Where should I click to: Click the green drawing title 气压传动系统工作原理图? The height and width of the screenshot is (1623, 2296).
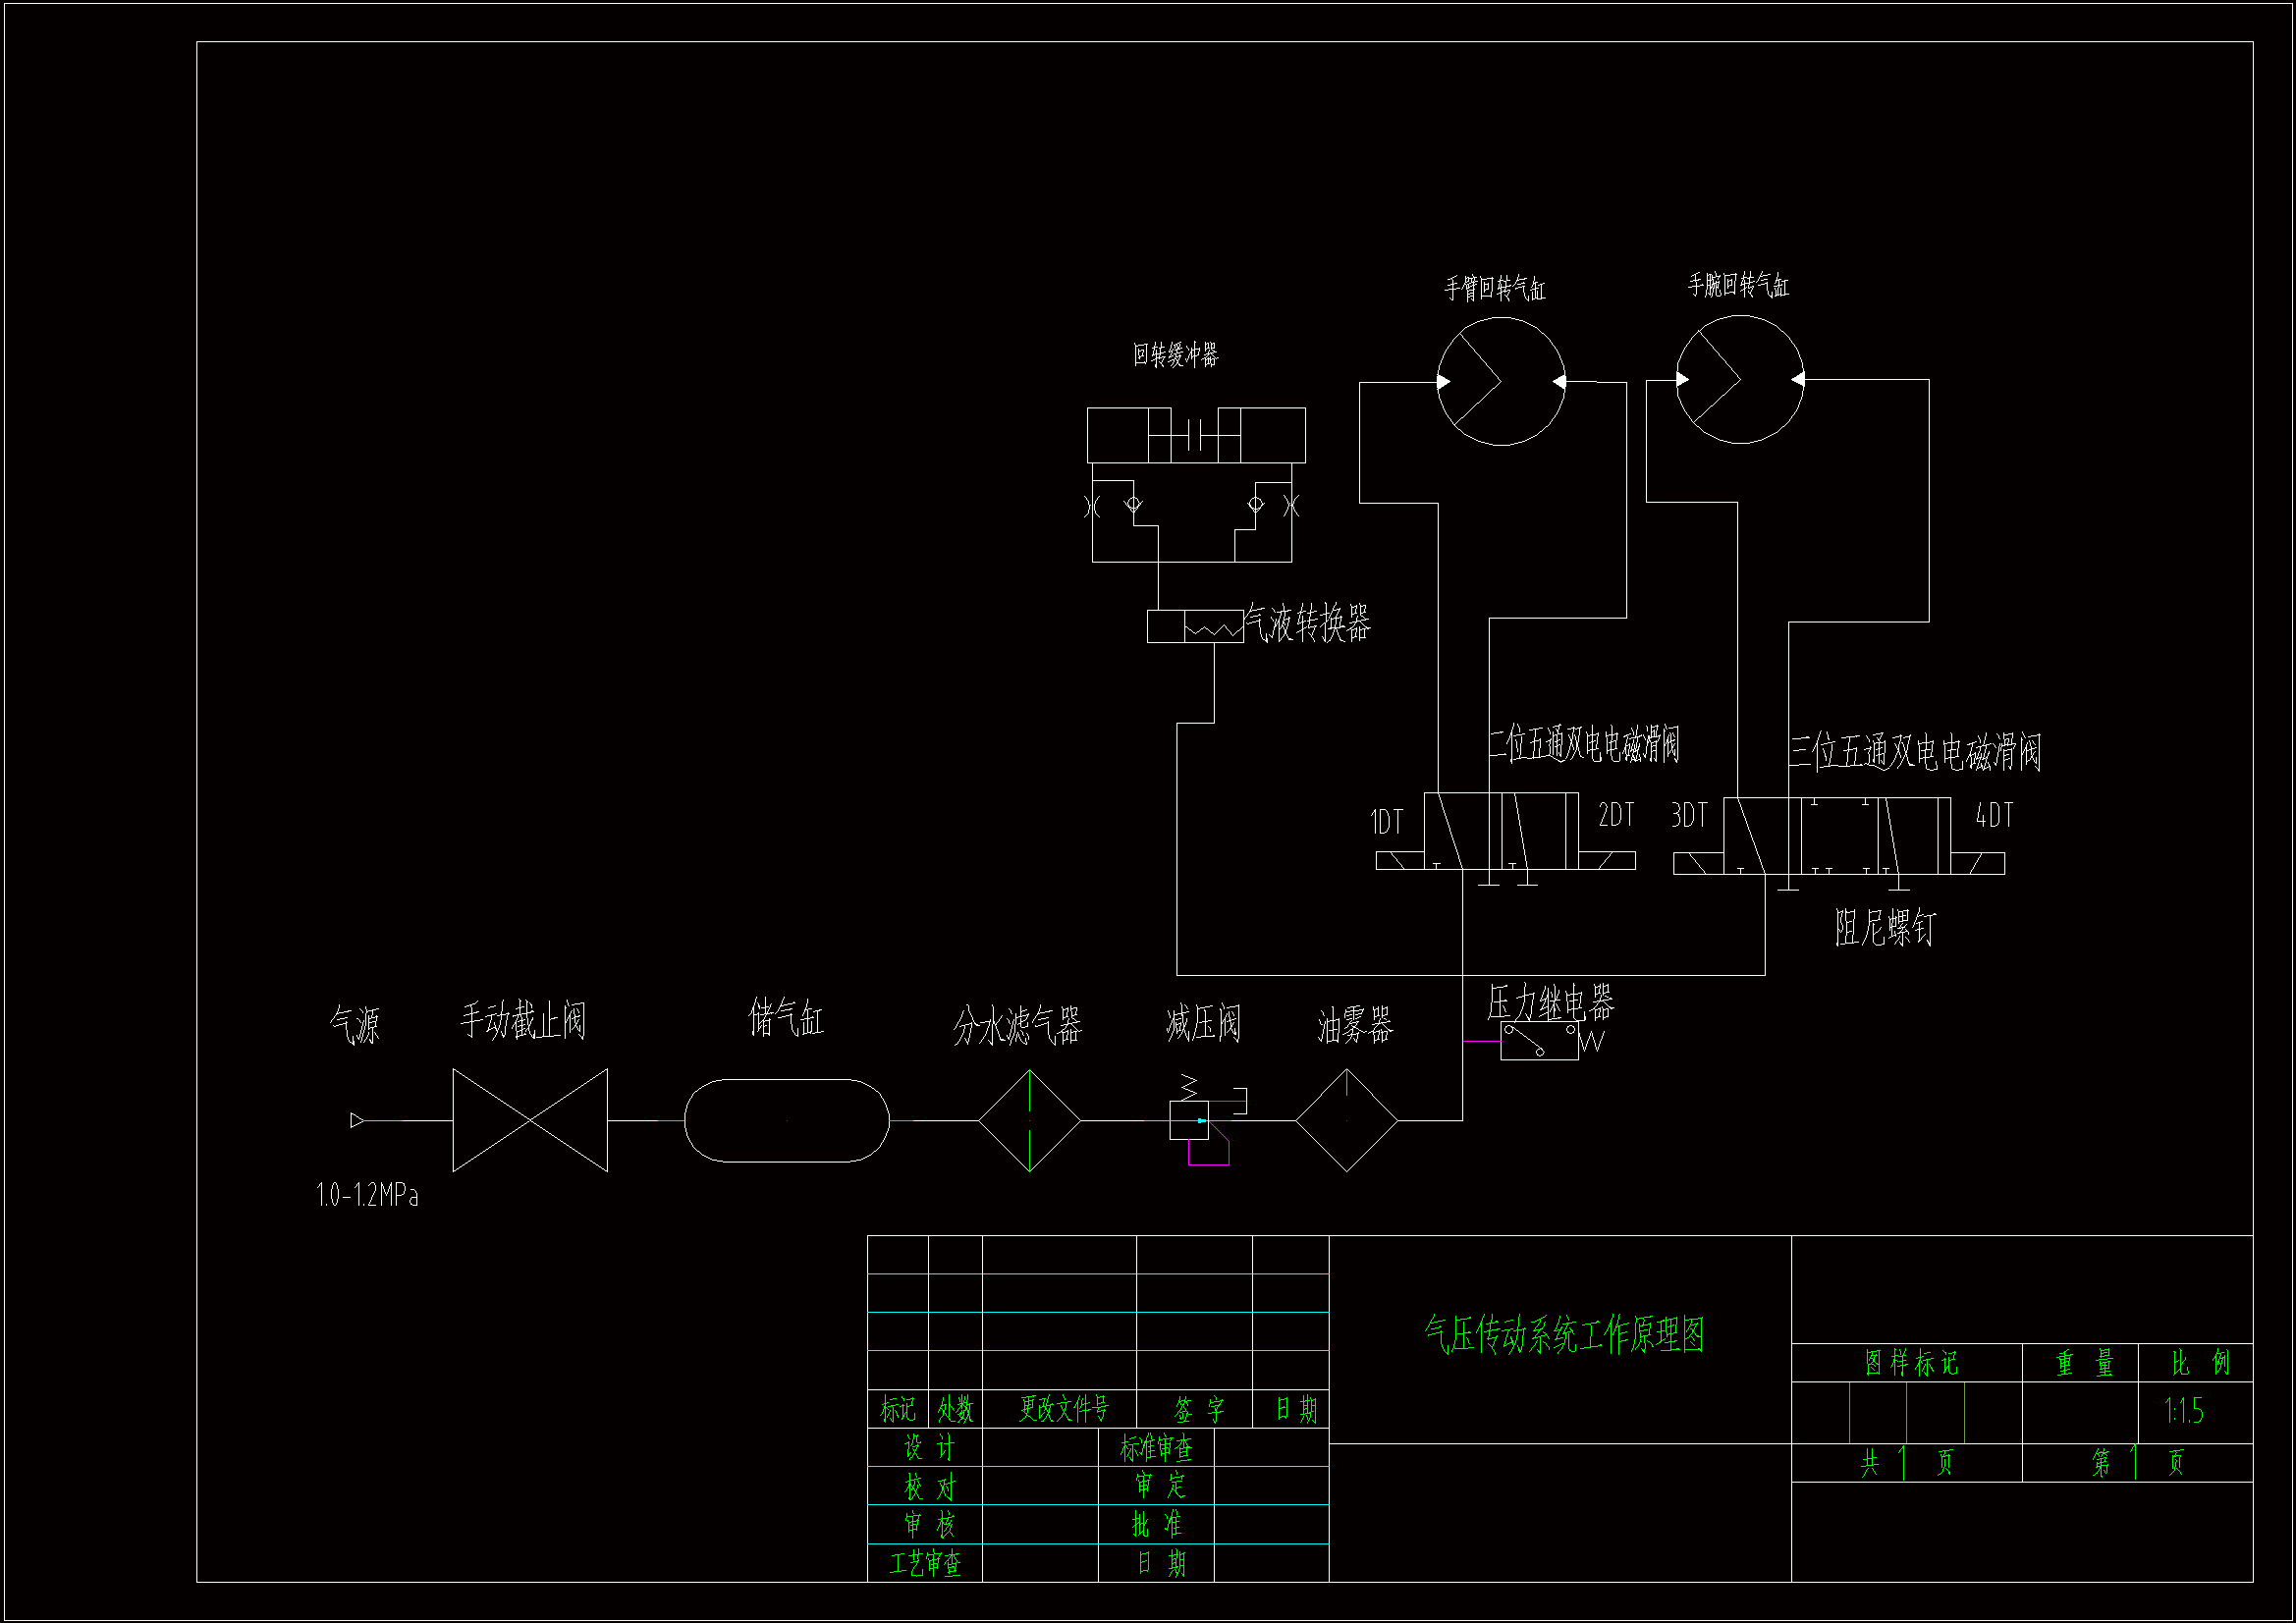[1563, 1335]
